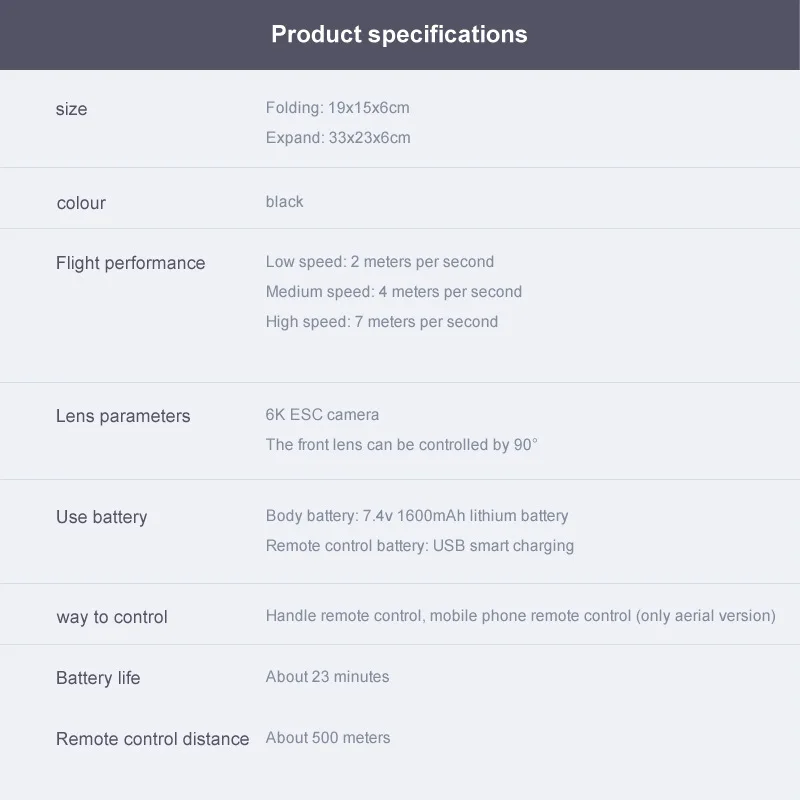Image resolution: width=800 pixels, height=800 pixels.
Task: Click the 'Use battery' label
Action: [x=101, y=517]
